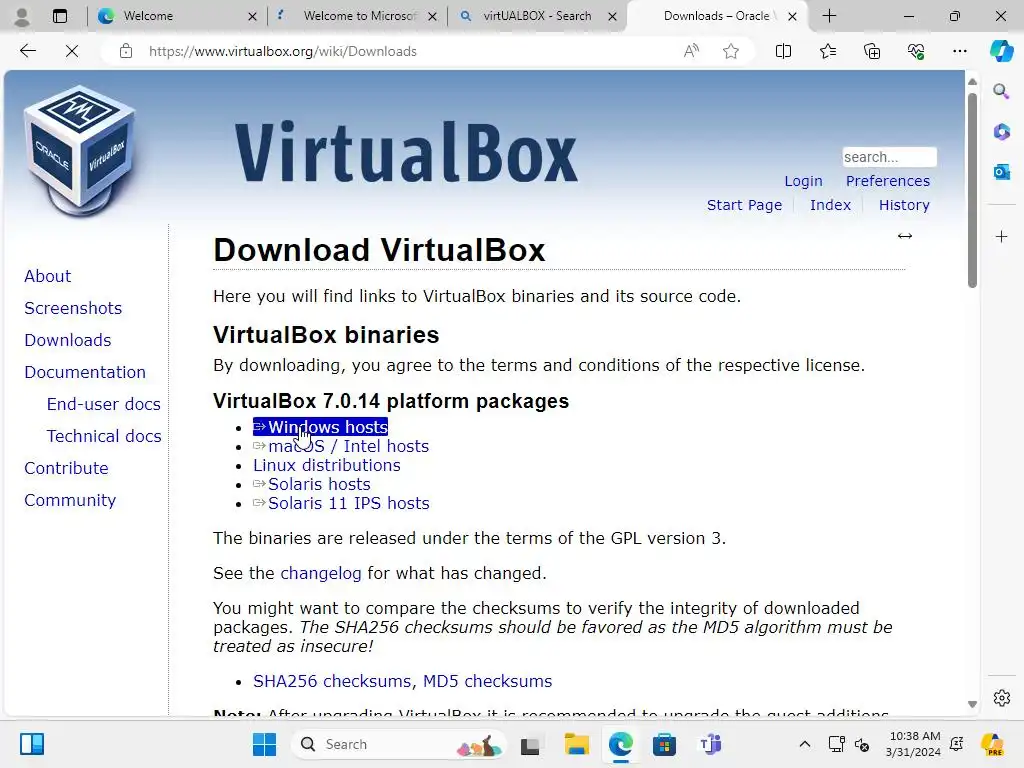This screenshot has height=768, width=1024.
Task: Click the browser back arrow
Action: pyautogui.click(x=27, y=51)
